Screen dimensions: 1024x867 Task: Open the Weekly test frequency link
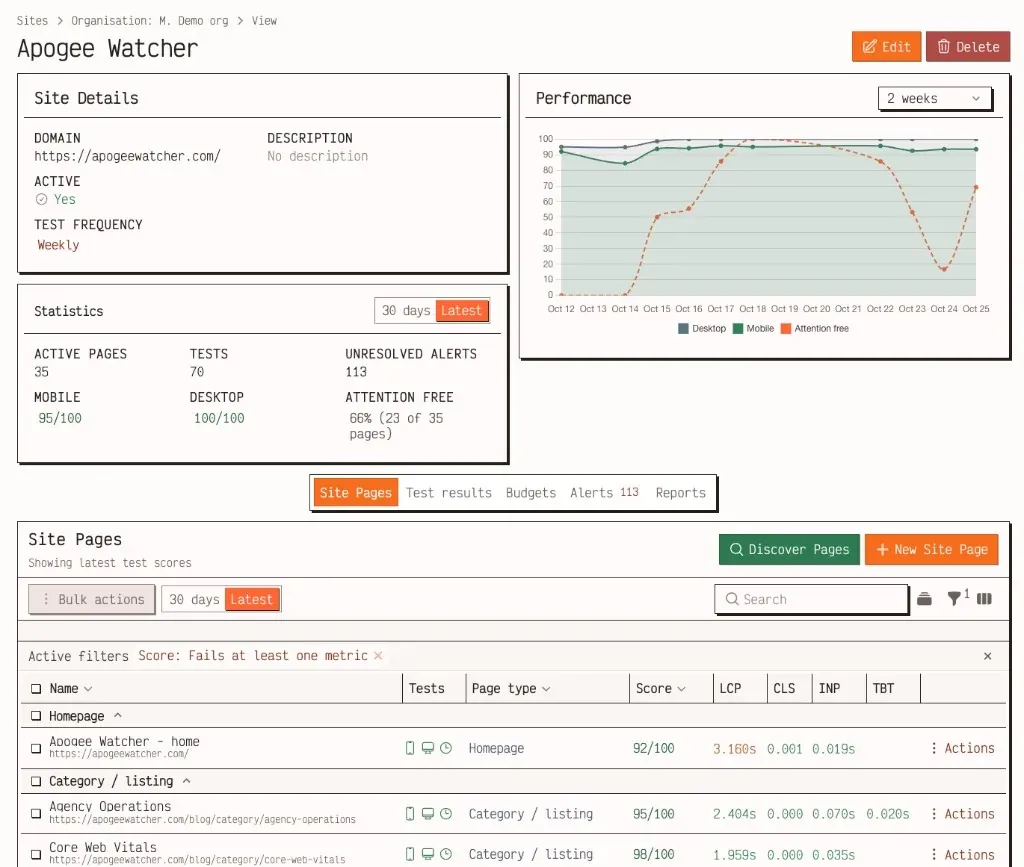(x=58, y=245)
